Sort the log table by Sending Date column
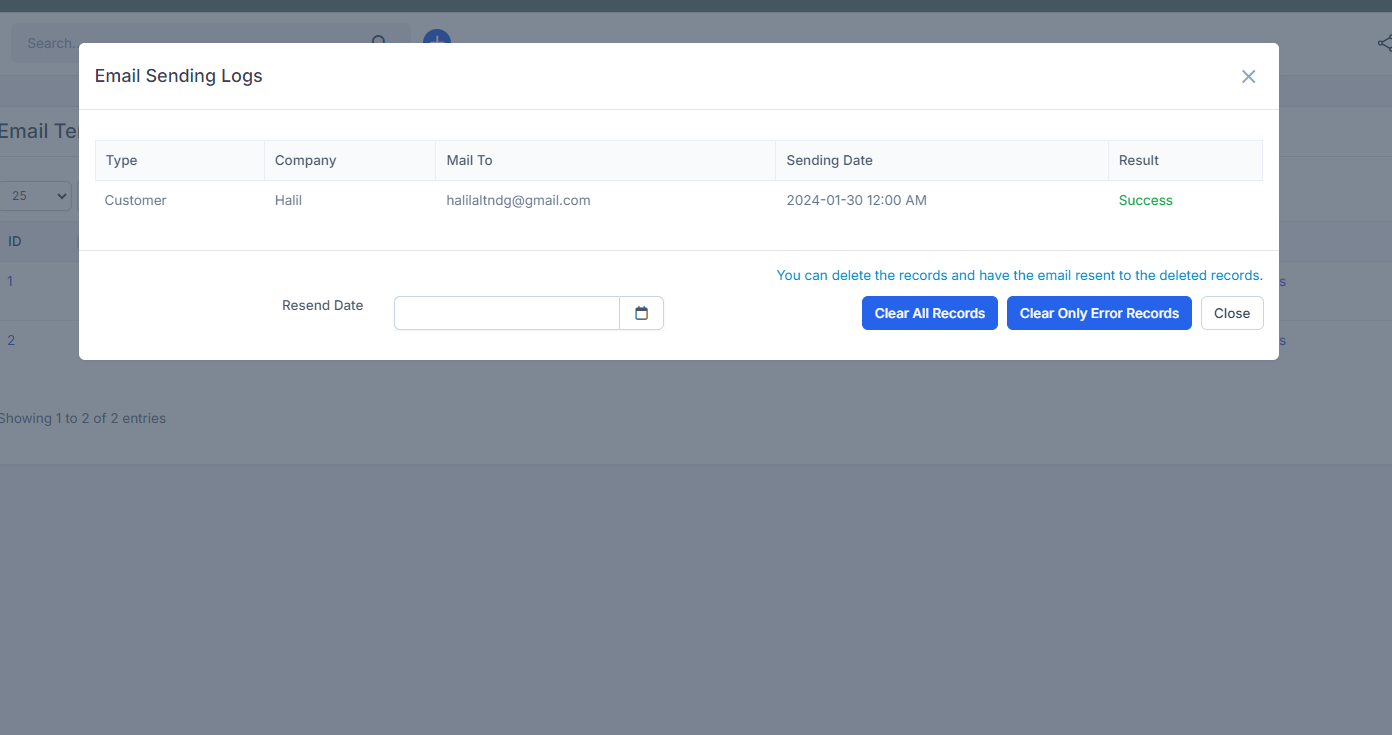 (x=829, y=160)
